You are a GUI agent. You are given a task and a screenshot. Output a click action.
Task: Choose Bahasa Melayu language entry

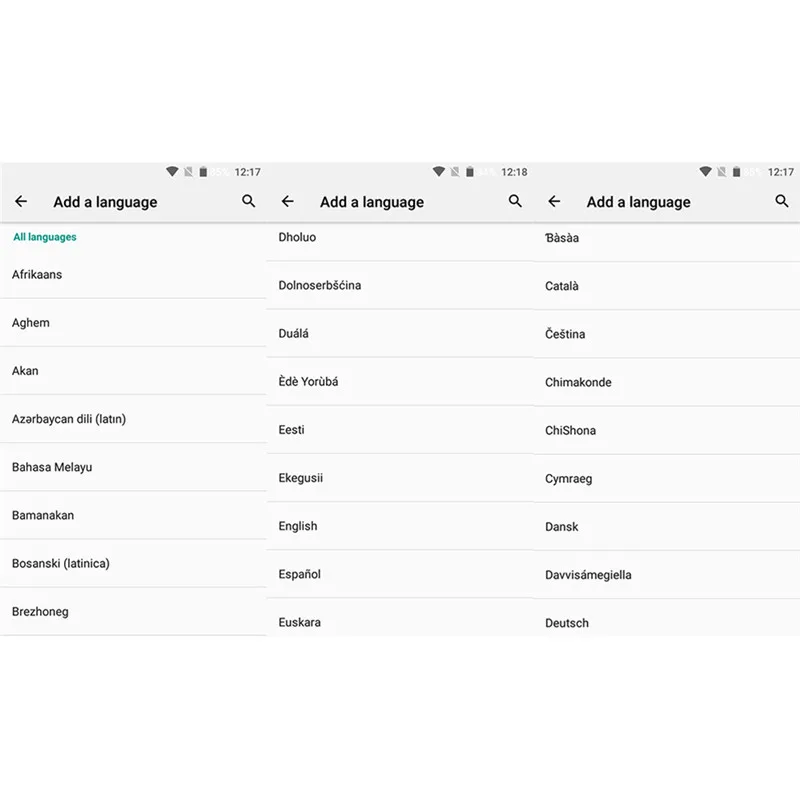(x=133, y=467)
